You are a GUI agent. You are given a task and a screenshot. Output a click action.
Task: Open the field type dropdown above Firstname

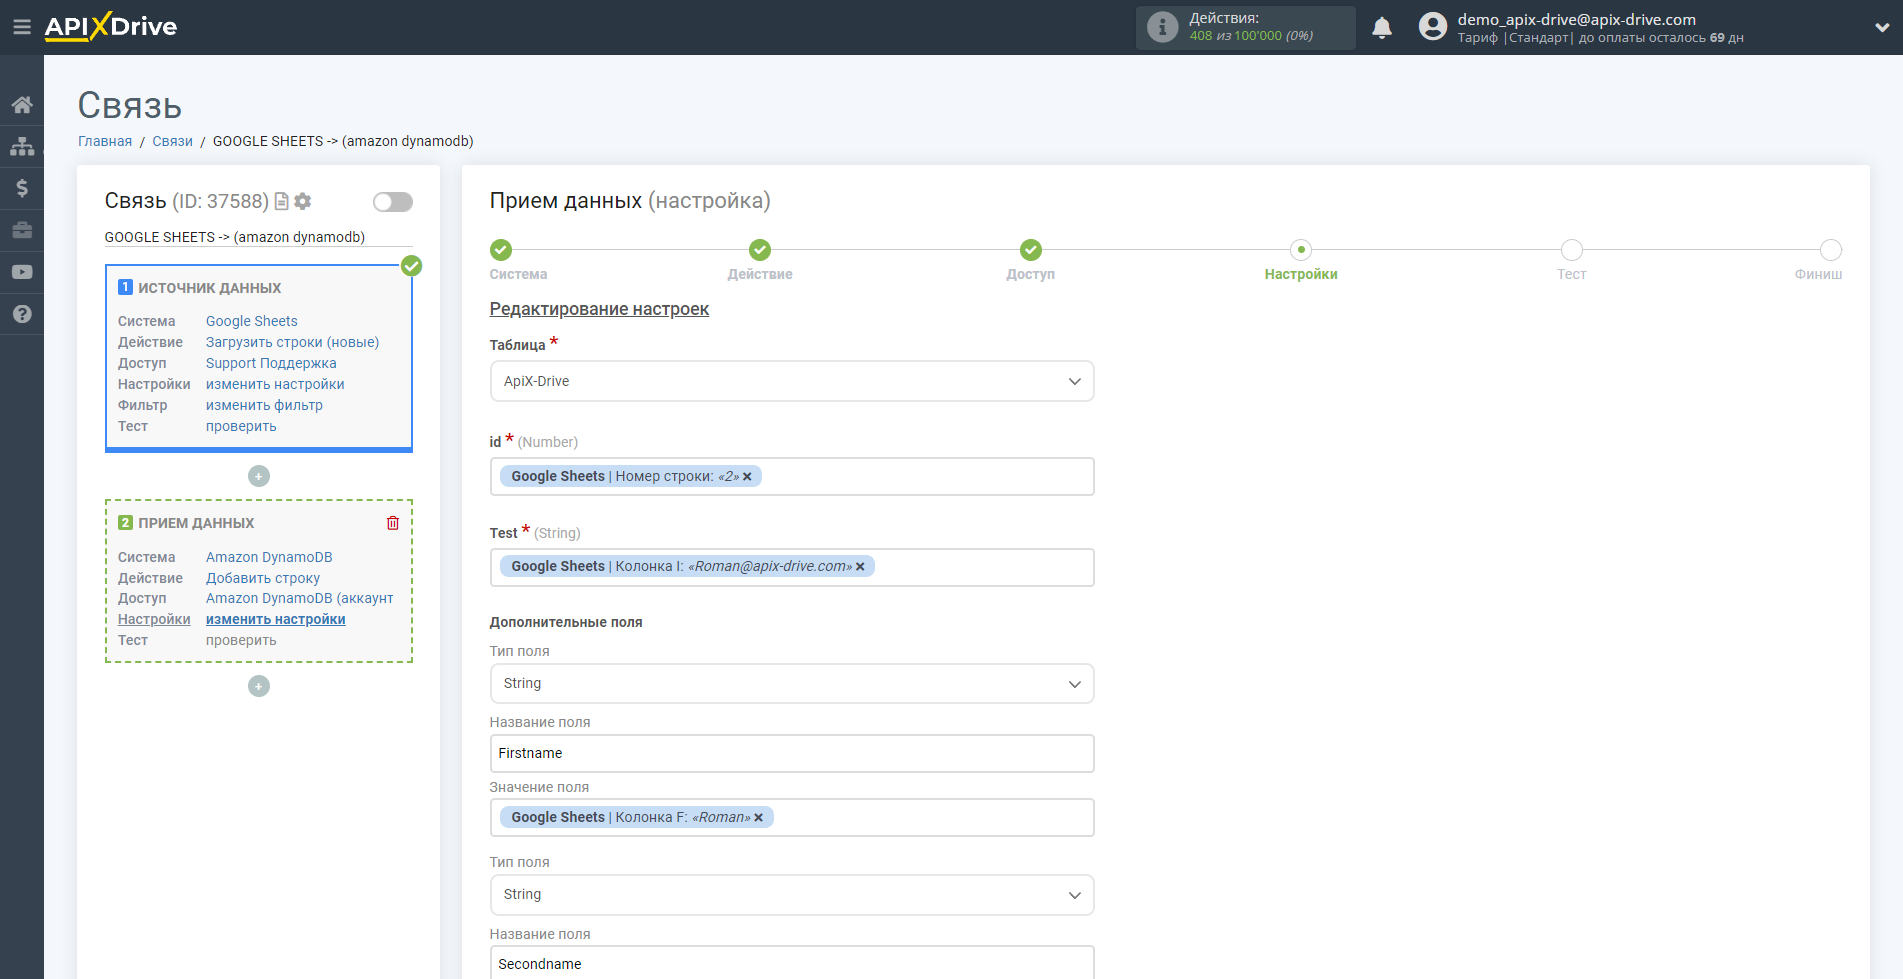point(792,684)
